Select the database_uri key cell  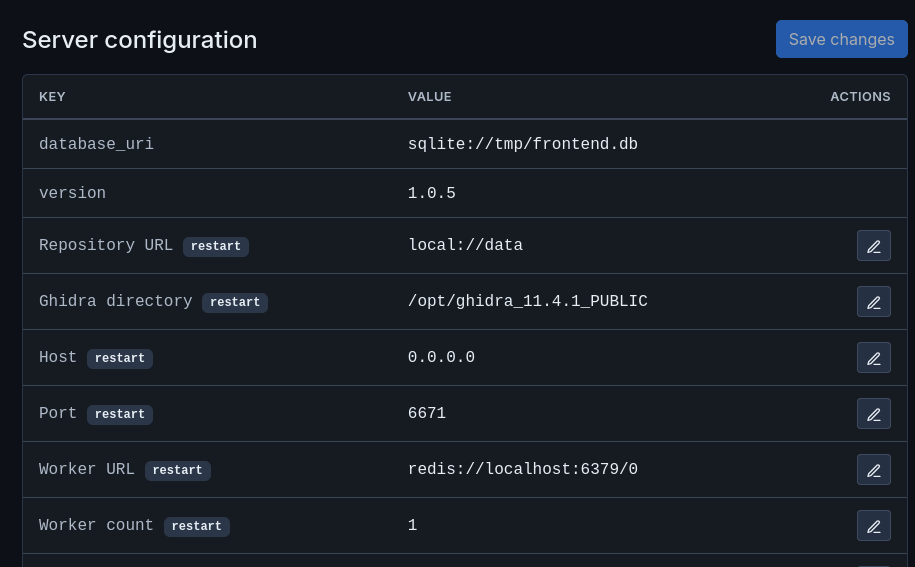click(x=96, y=144)
